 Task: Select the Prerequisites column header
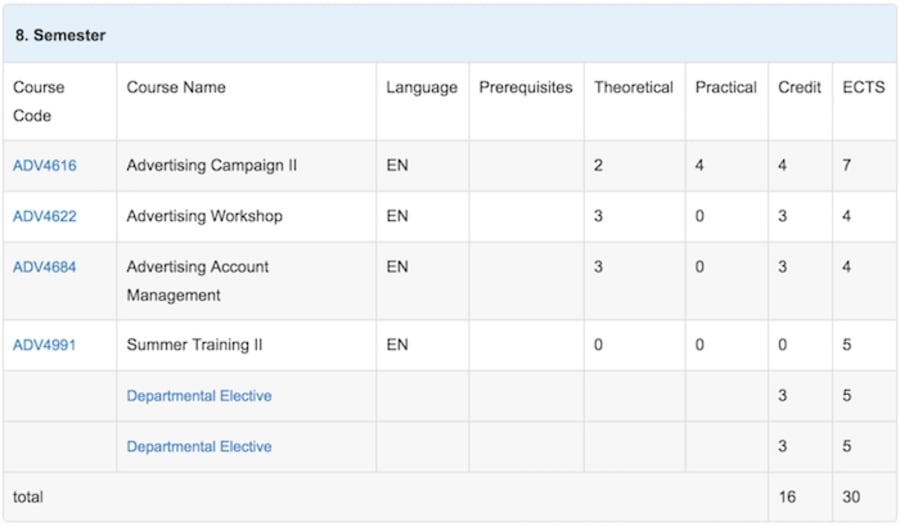(x=526, y=87)
